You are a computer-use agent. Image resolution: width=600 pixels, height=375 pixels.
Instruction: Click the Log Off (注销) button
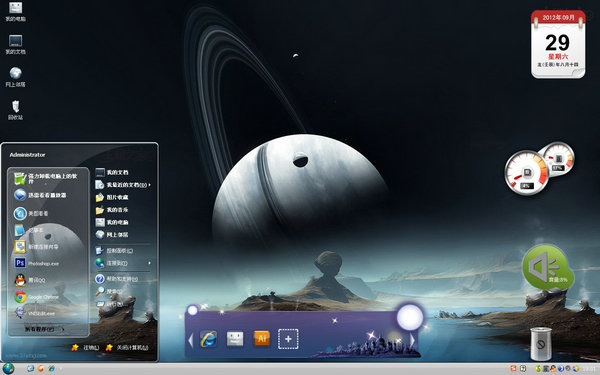point(85,347)
